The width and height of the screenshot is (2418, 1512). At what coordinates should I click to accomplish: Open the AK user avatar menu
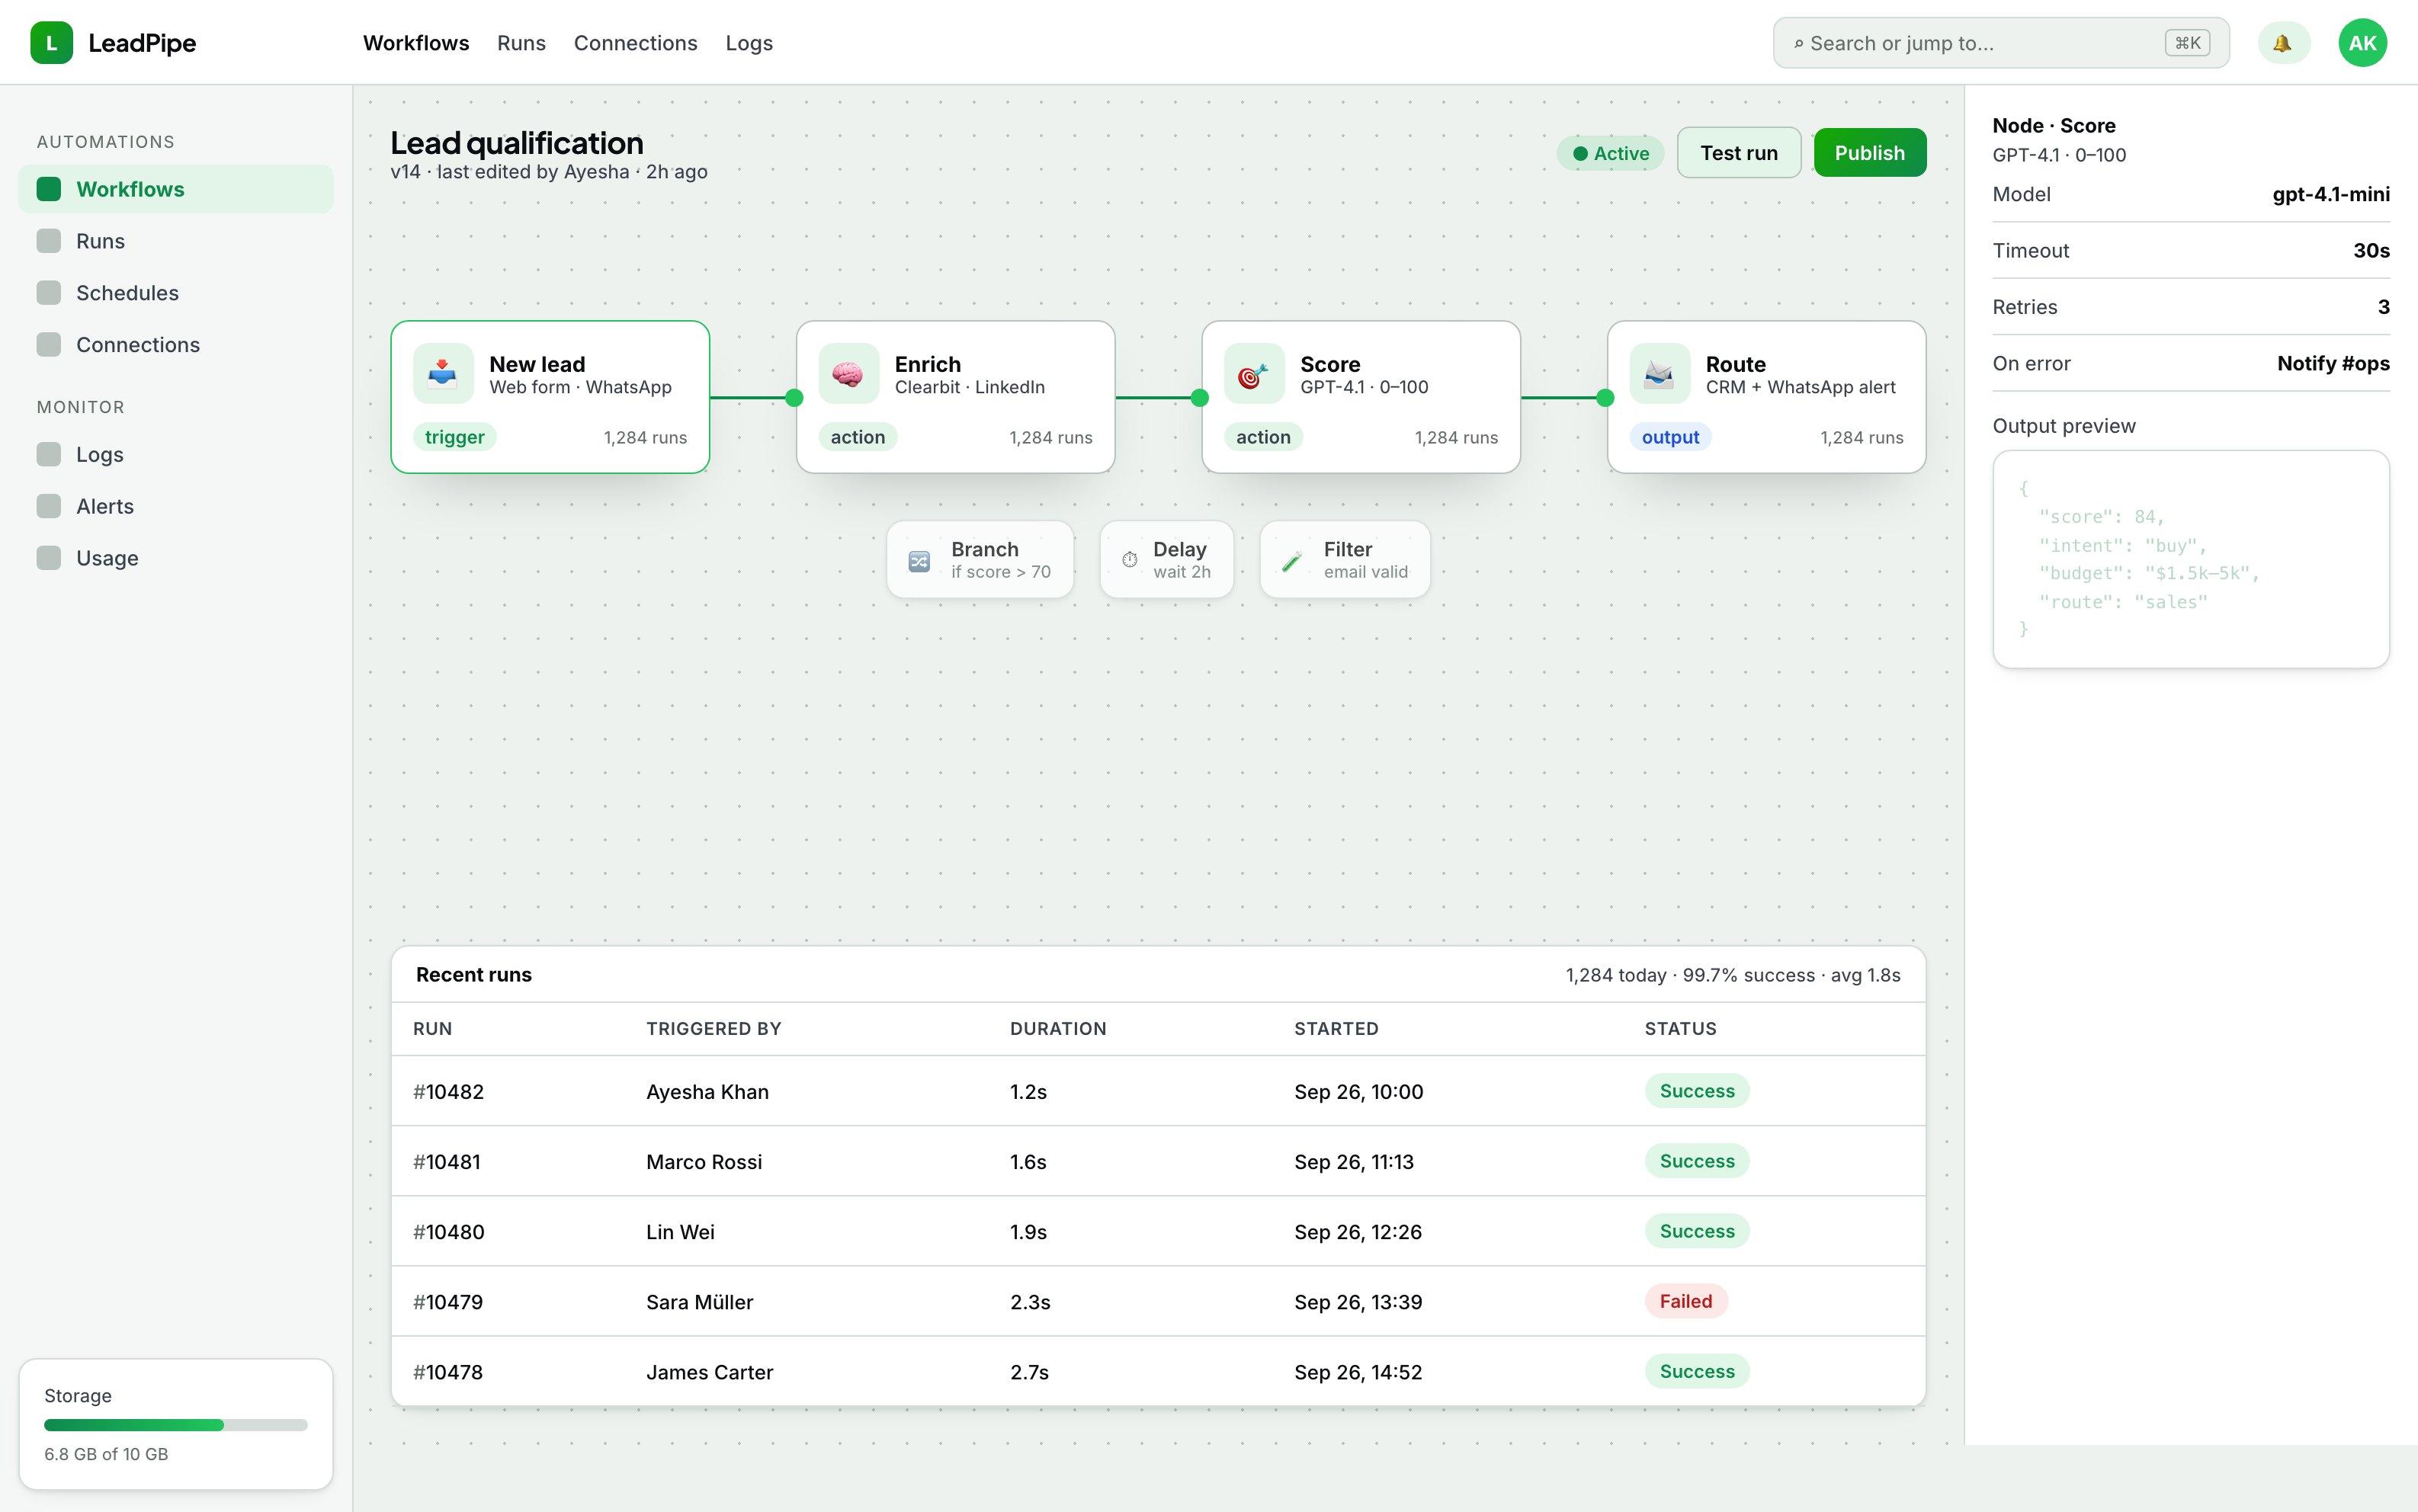click(2362, 43)
